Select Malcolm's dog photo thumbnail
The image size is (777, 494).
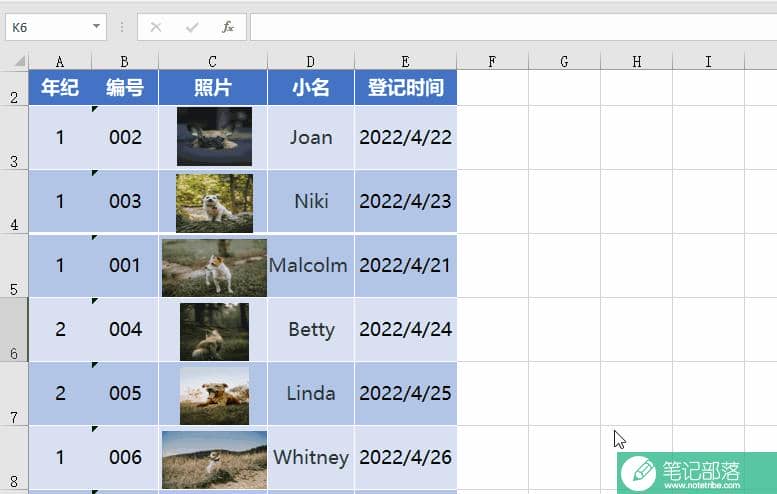click(x=214, y=268)
